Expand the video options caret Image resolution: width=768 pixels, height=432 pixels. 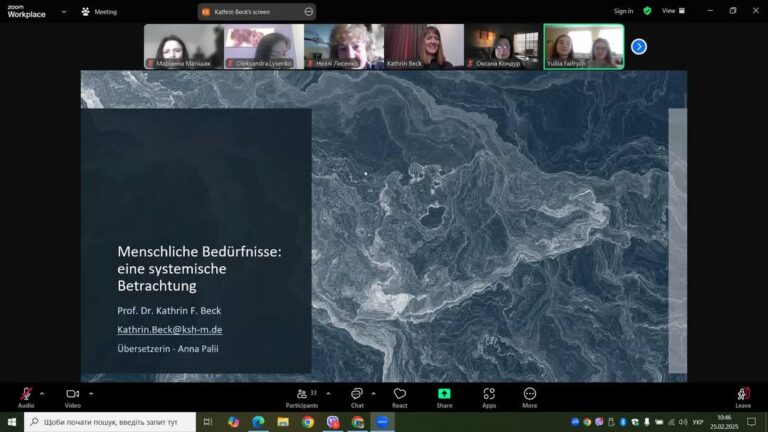(x=91, y=393)
